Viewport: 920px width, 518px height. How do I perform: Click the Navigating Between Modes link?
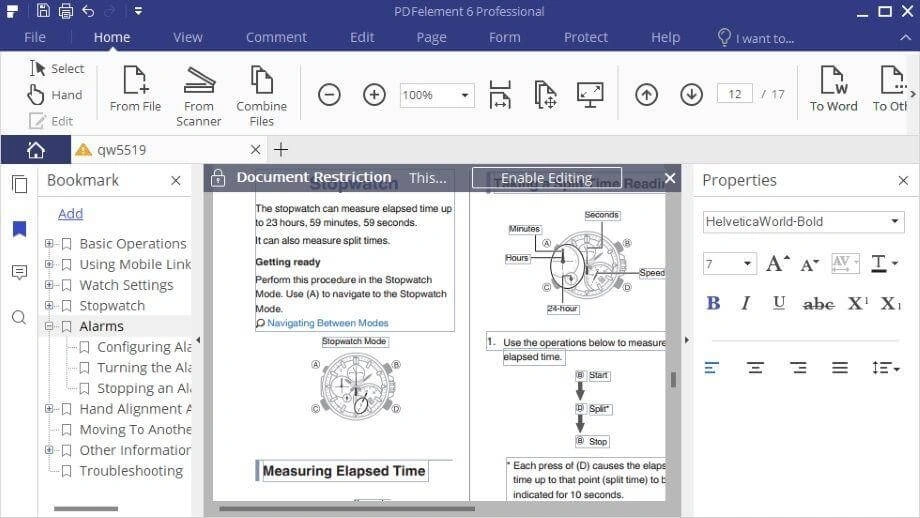pos(327,323)
